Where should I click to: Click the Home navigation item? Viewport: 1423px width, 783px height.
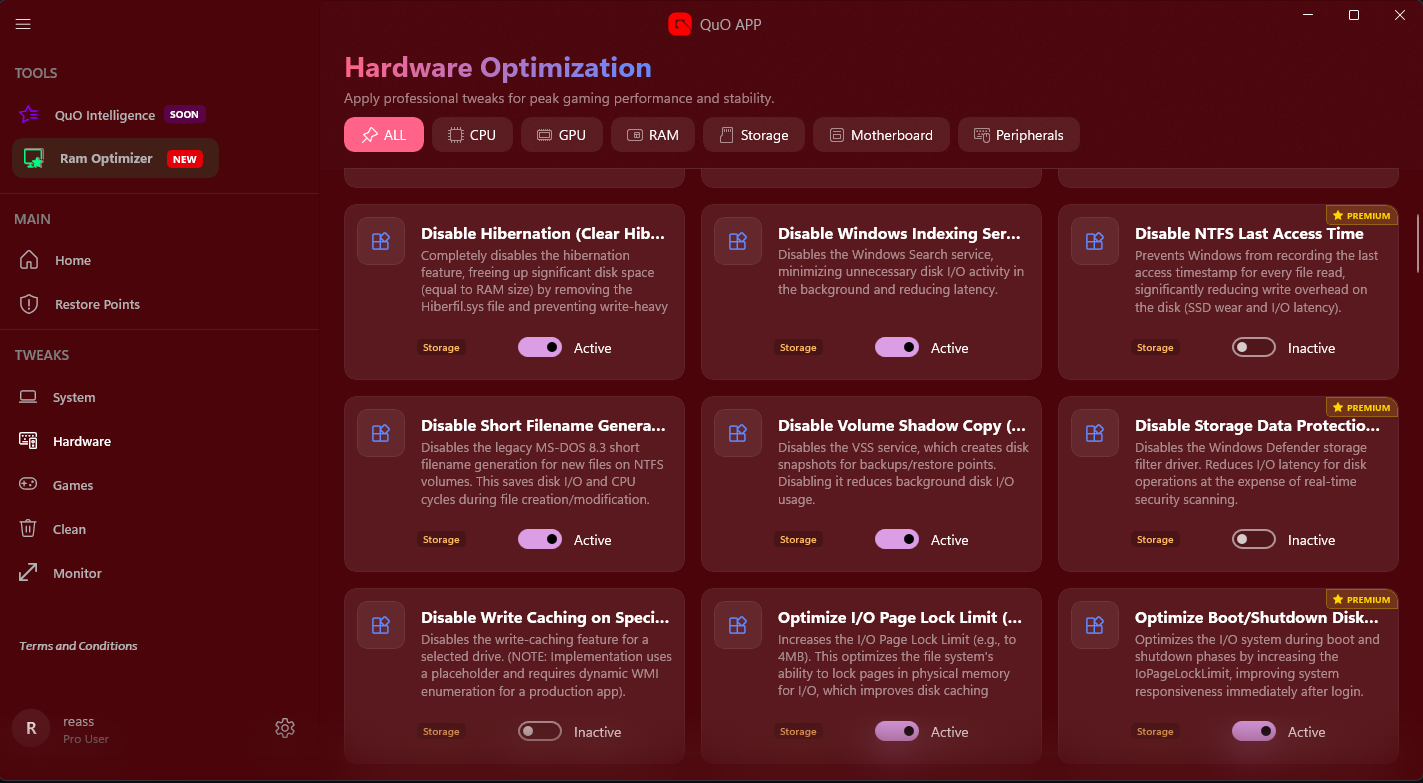pyautogui.click(x=71, y=260)
